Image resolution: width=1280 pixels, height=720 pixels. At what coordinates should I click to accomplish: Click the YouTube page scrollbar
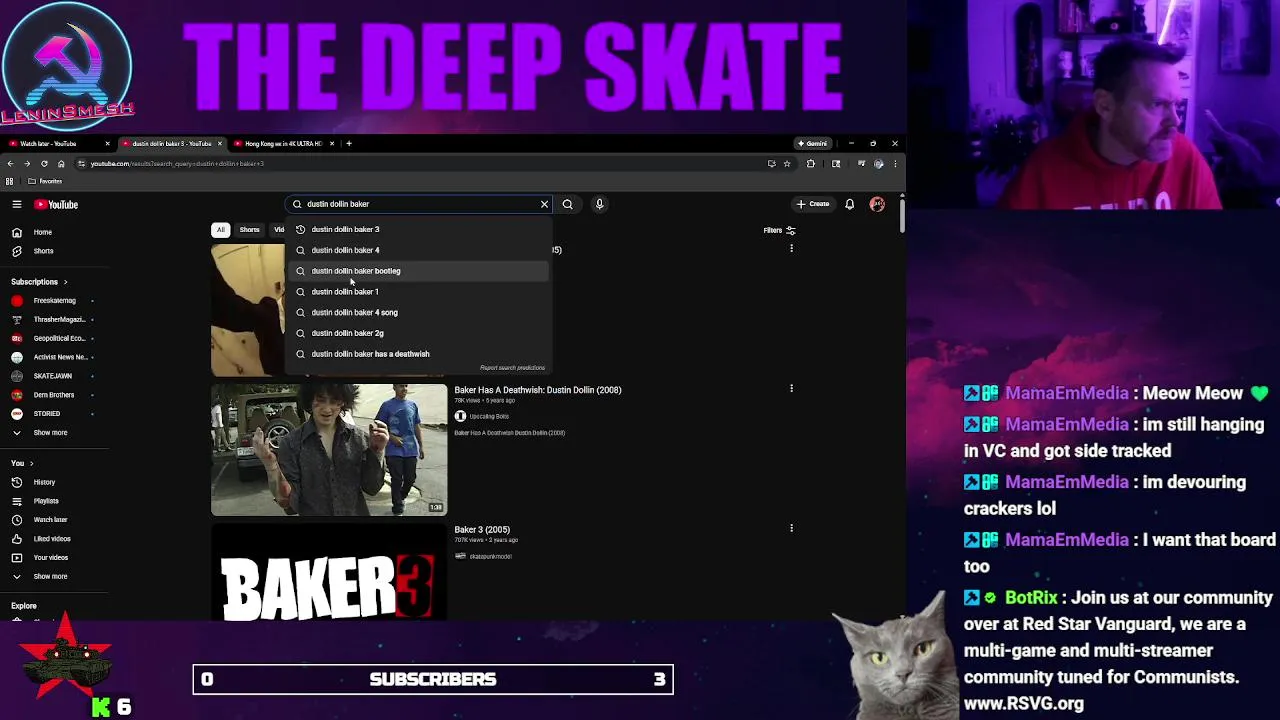901,215
